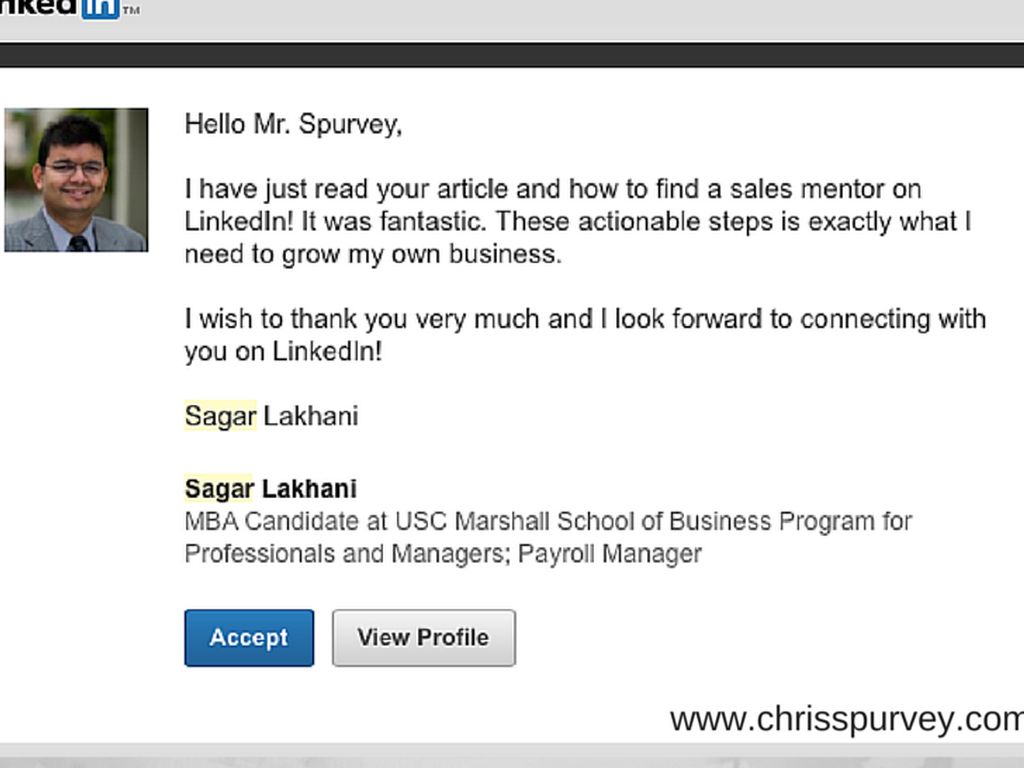Click the paragraph about the sales mentor article
This screenshot has width=1024, height=768.
(x=577, y=221)
